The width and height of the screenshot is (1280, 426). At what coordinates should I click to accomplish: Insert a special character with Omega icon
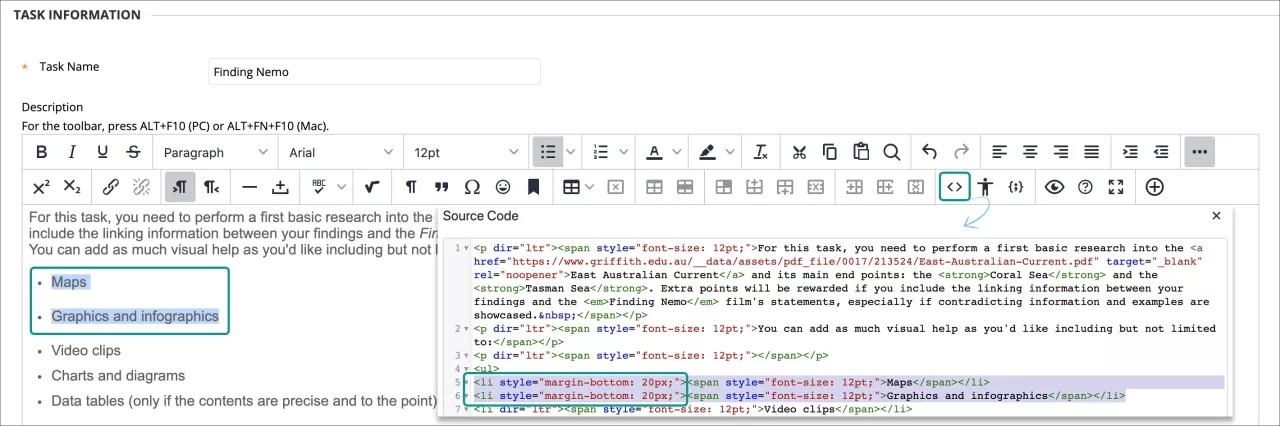coord(472,187)
